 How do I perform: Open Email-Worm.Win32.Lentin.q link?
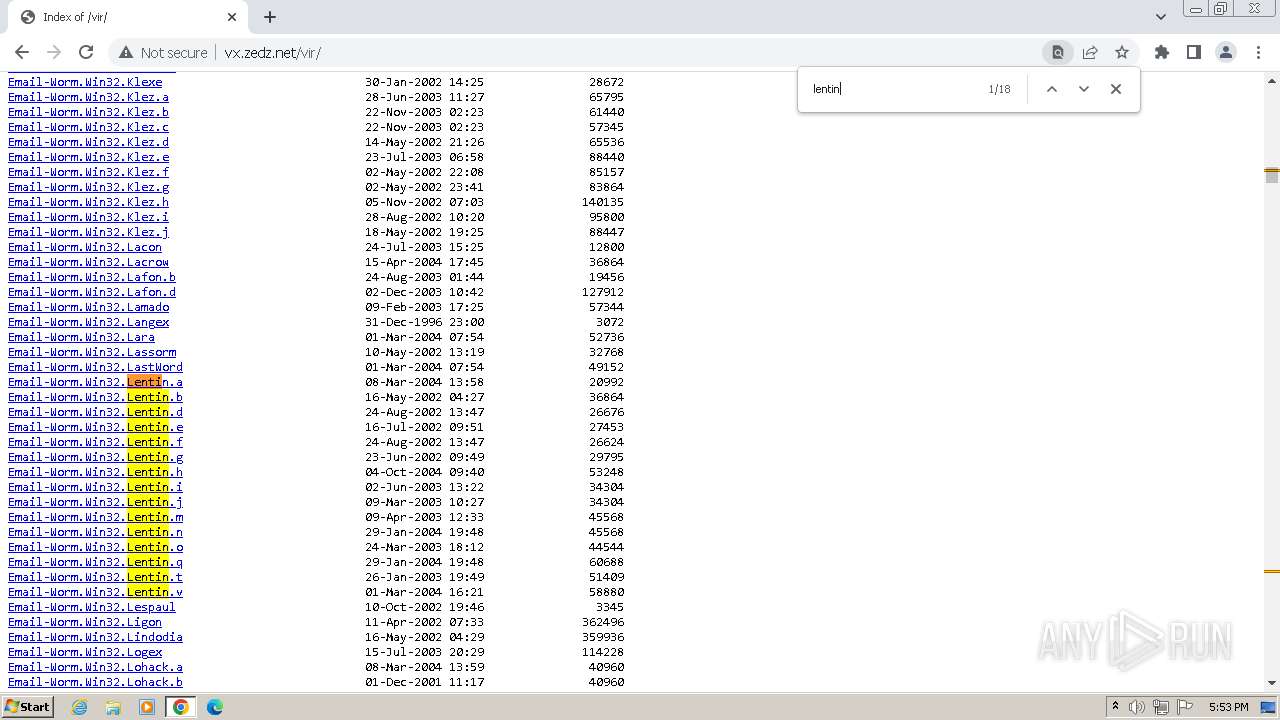95,562
